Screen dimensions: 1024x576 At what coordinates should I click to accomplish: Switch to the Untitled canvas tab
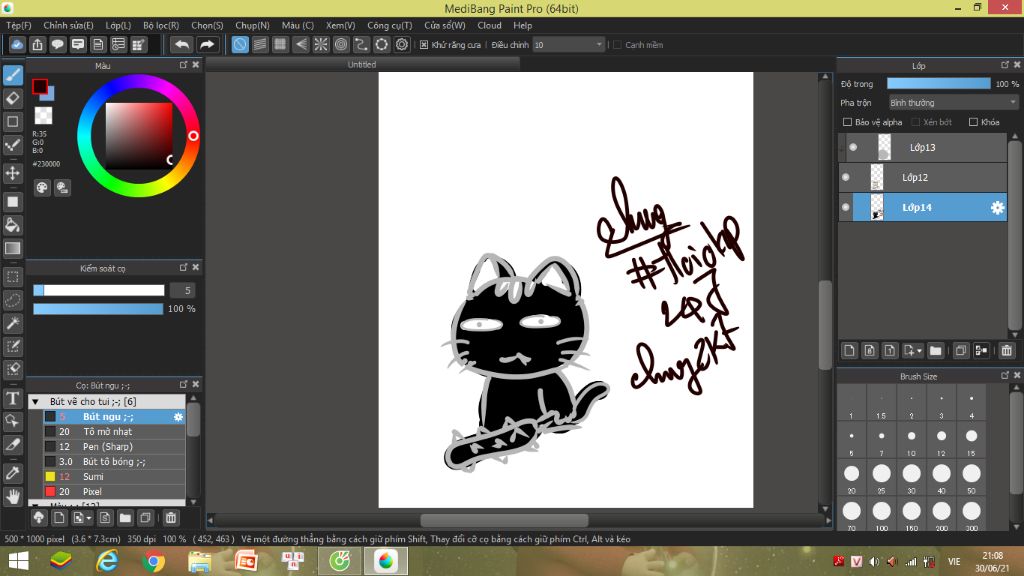362,65
